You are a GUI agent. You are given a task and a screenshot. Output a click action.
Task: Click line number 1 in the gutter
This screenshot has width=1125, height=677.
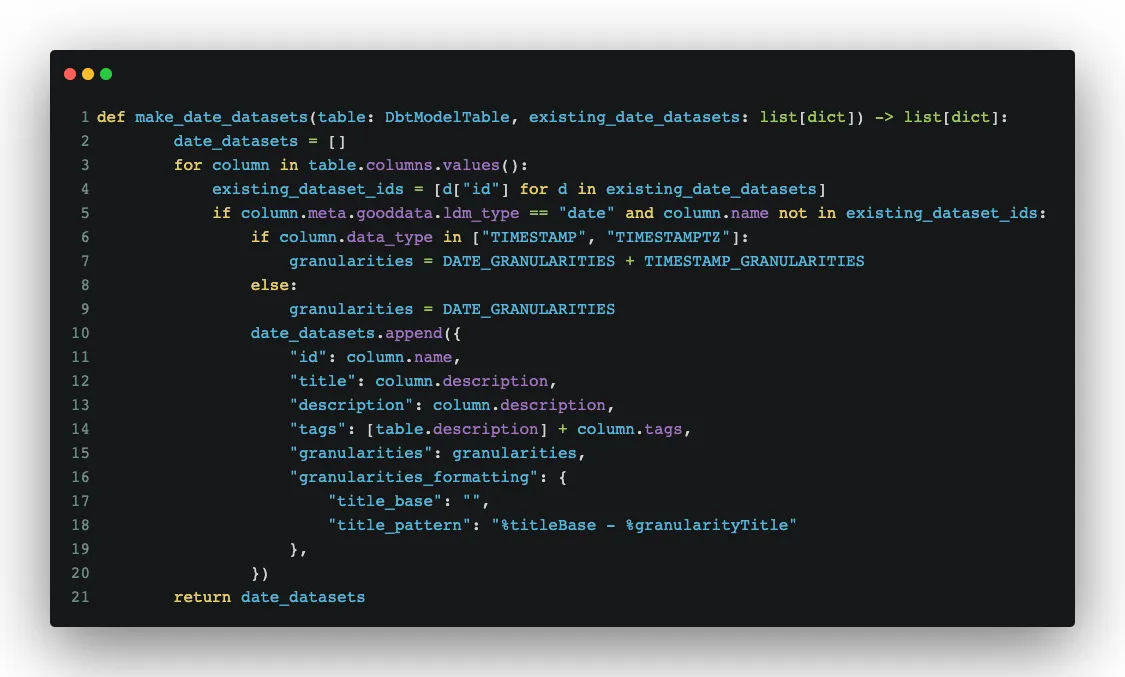coord(84,116)
